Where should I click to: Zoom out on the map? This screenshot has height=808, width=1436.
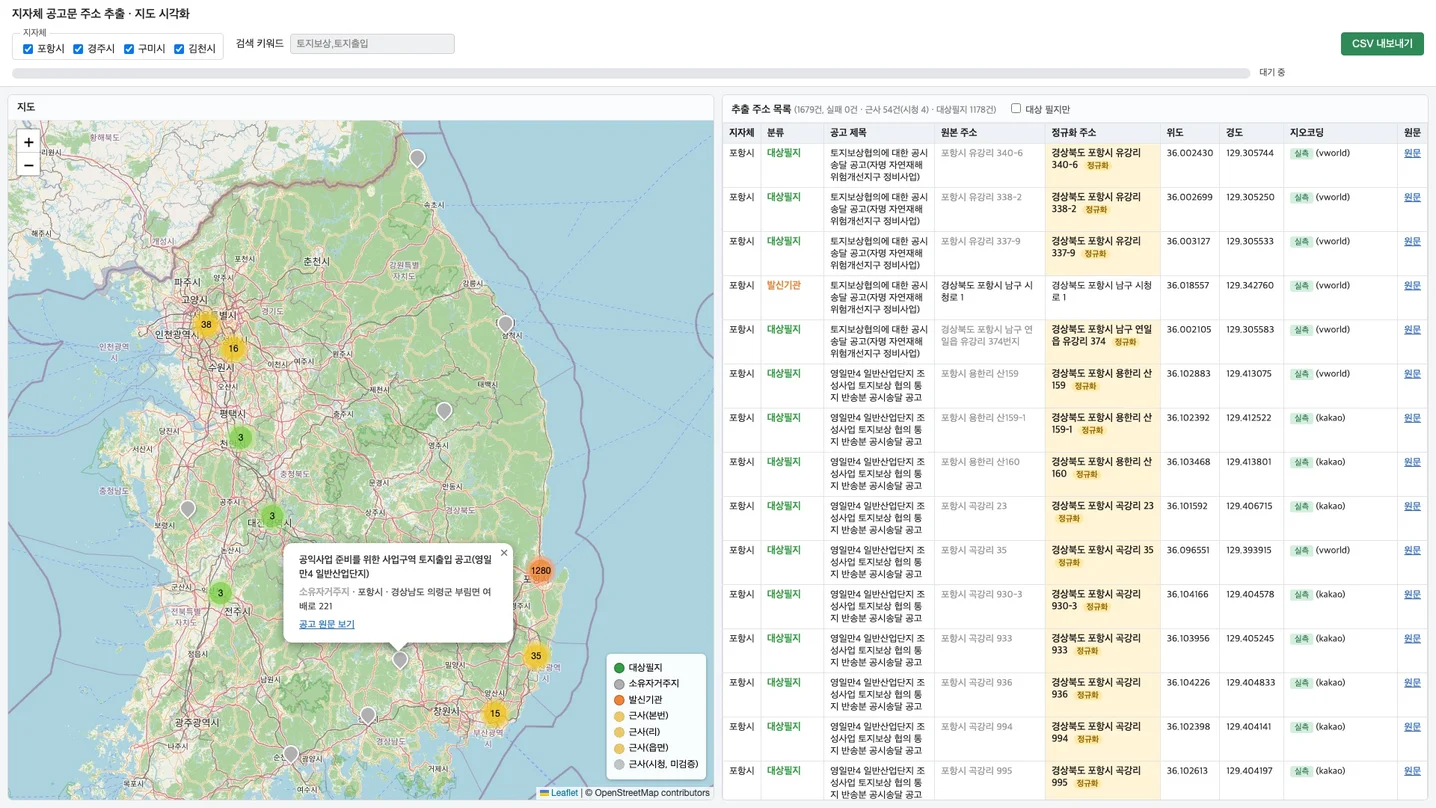coord(28,165)
